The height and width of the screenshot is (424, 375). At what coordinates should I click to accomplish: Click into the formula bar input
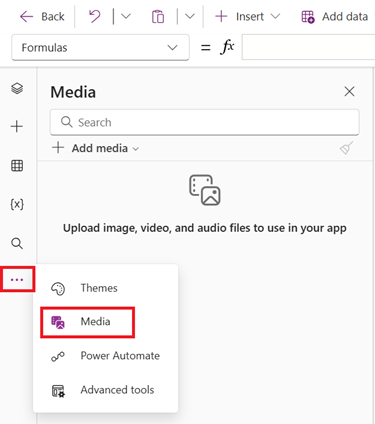(308, 47)
